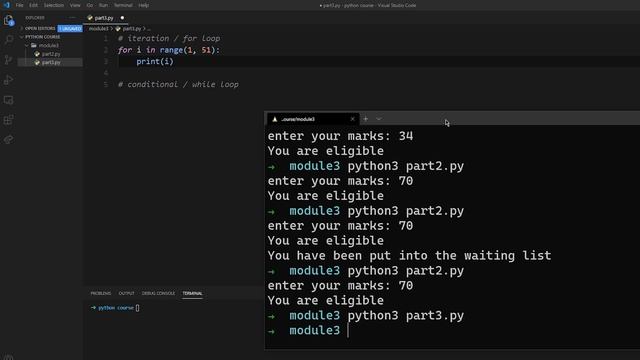Viewport: 640px width, 360px height.
Task: Open the View menu
Action: [x=75, y=5]
